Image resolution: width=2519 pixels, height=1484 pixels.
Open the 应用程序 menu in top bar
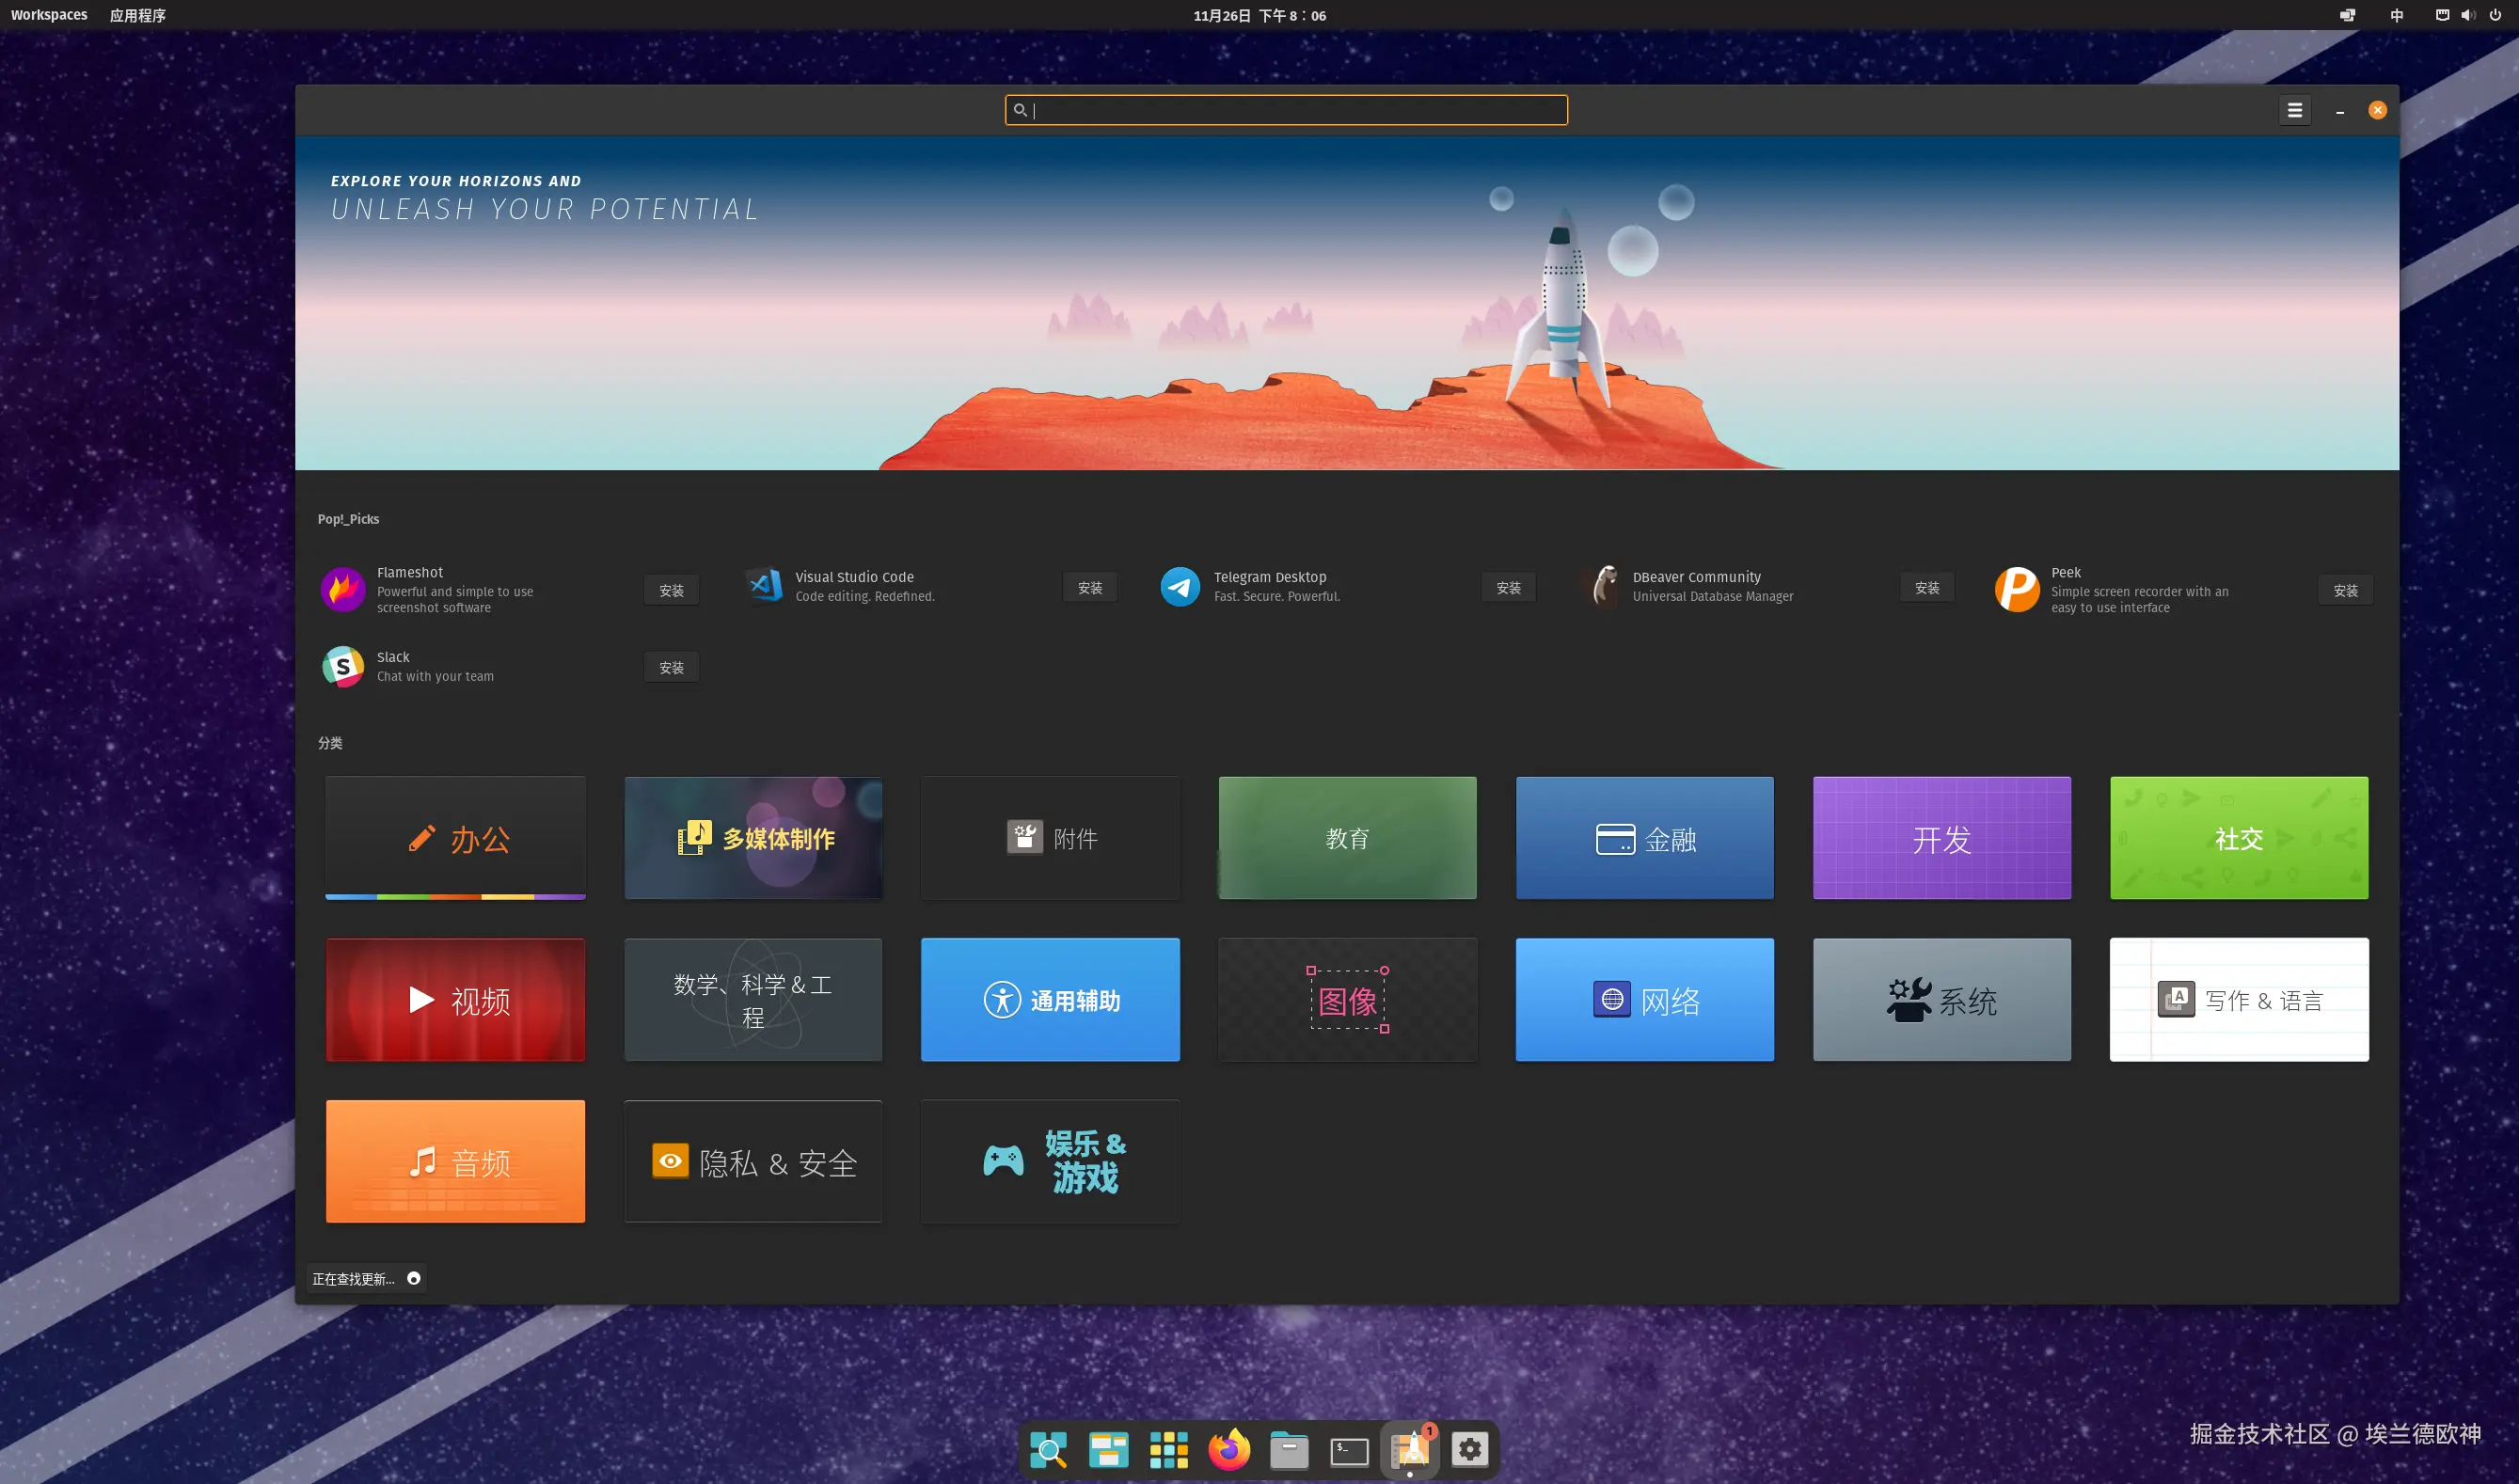137,15
